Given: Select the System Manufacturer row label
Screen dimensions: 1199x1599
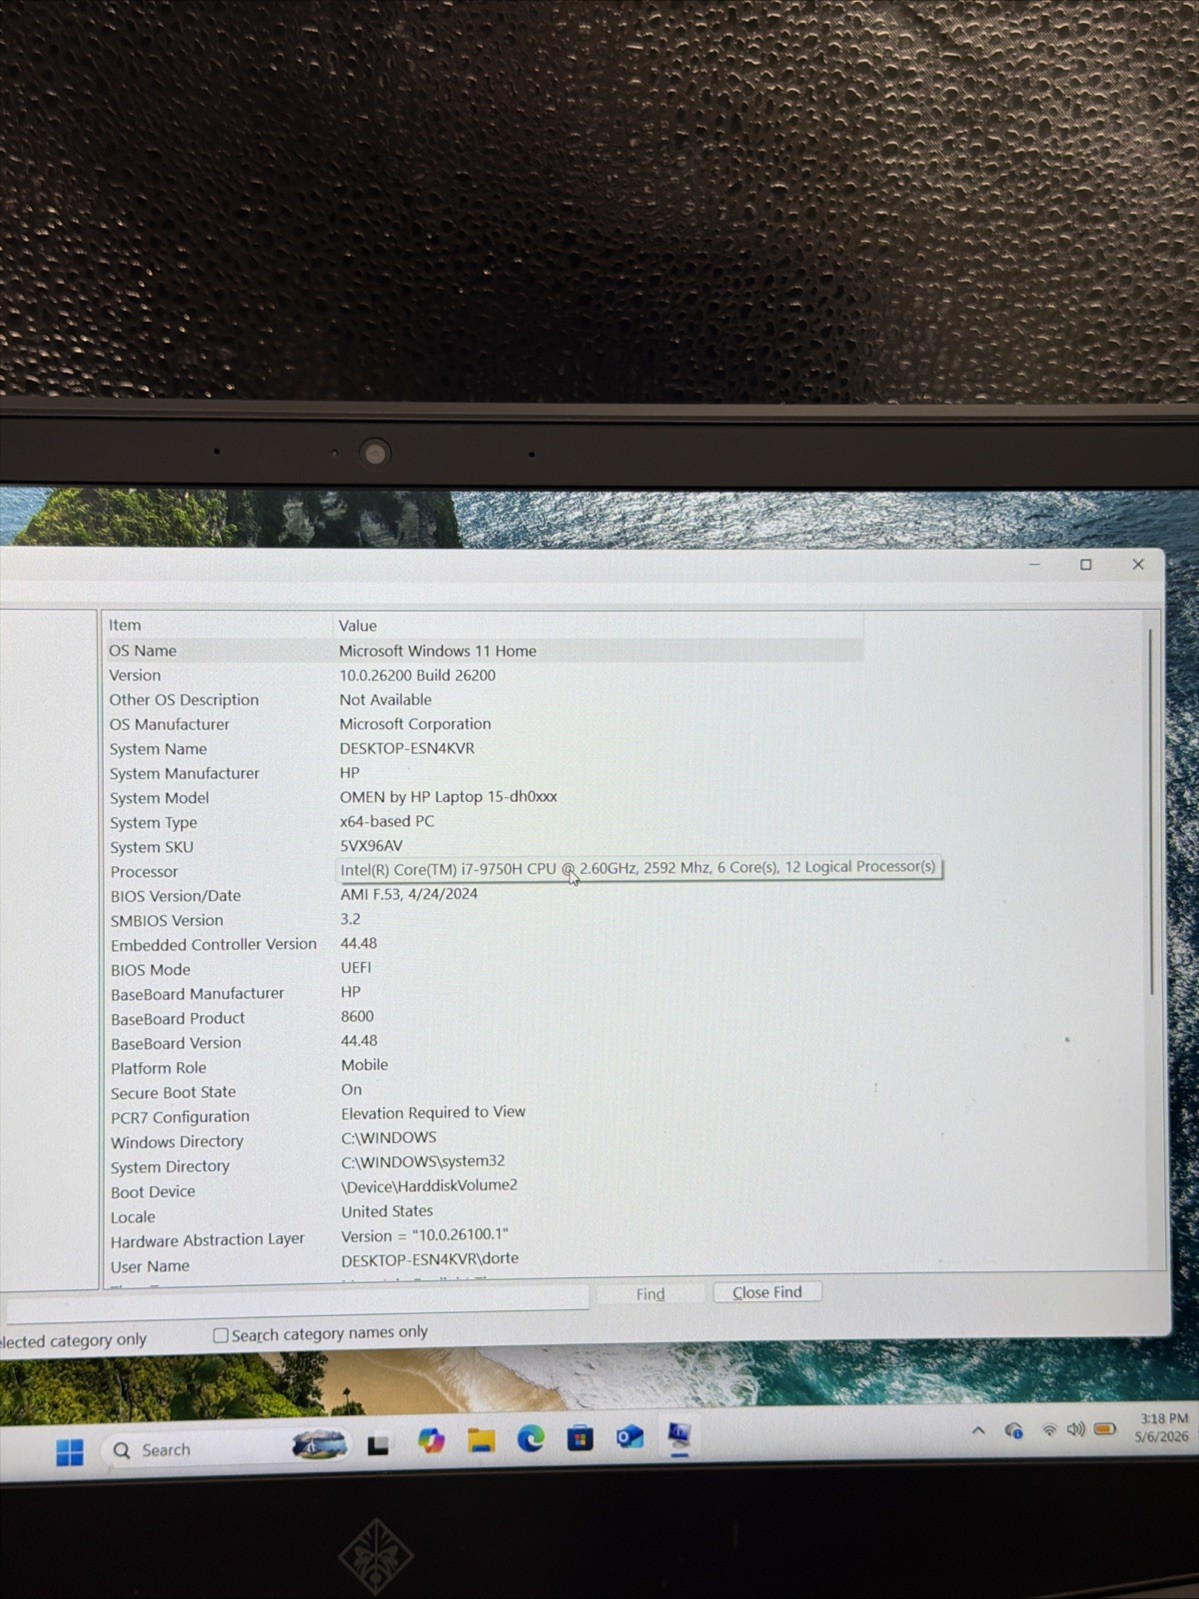Looking at the screenshot, I should [x=184, y=773].
